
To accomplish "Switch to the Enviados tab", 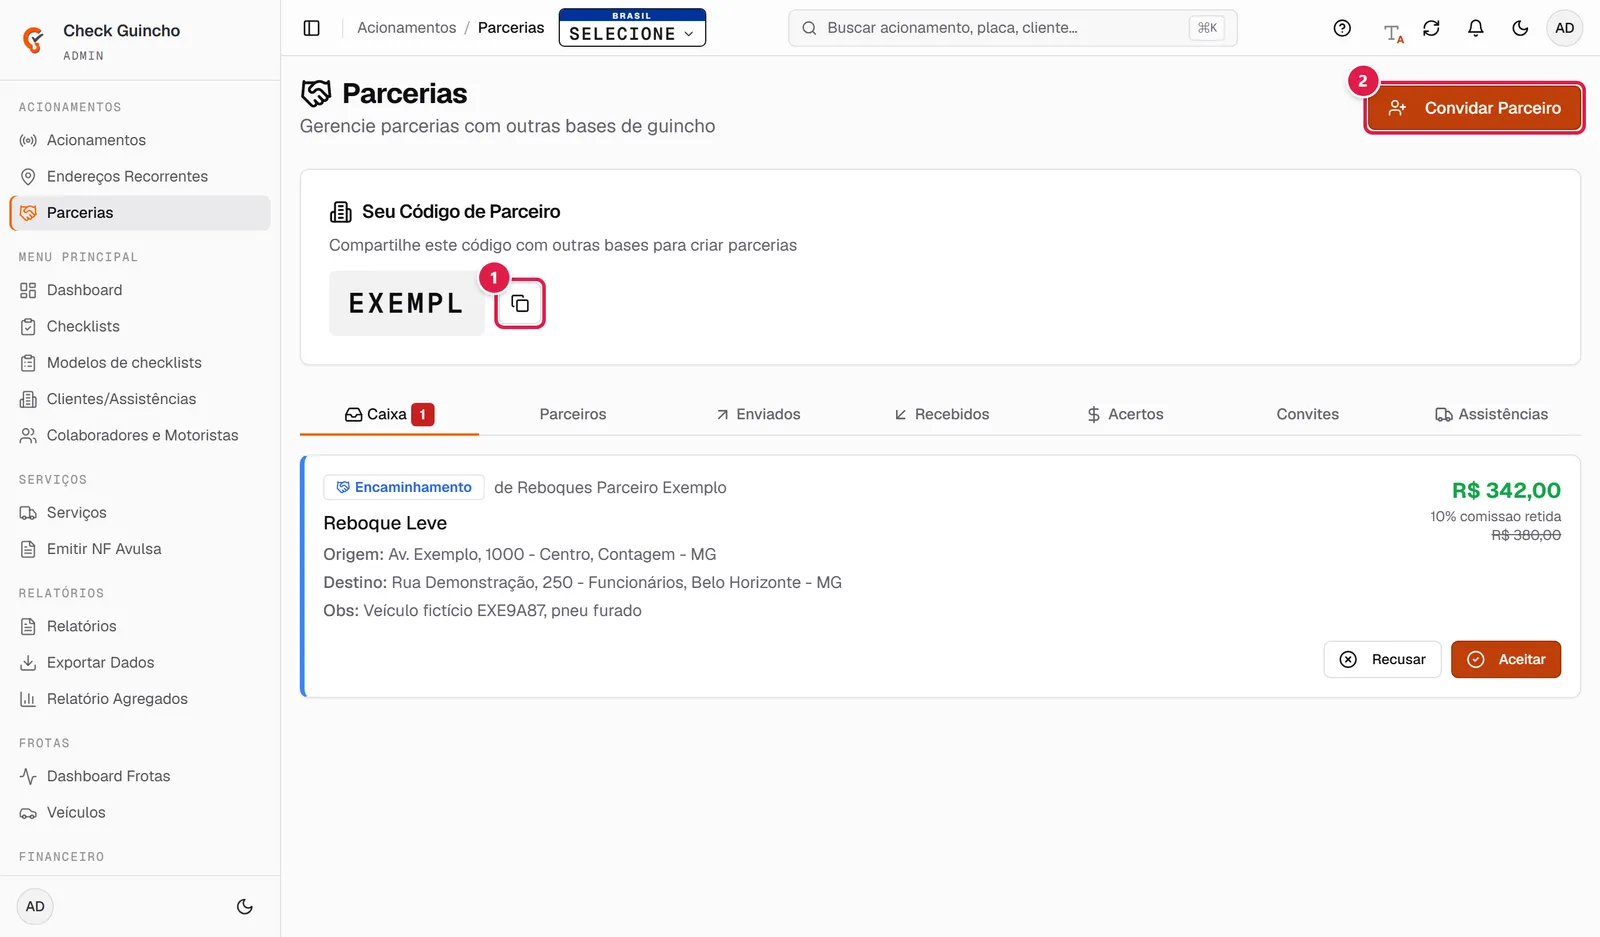I will tap(758, 414).
